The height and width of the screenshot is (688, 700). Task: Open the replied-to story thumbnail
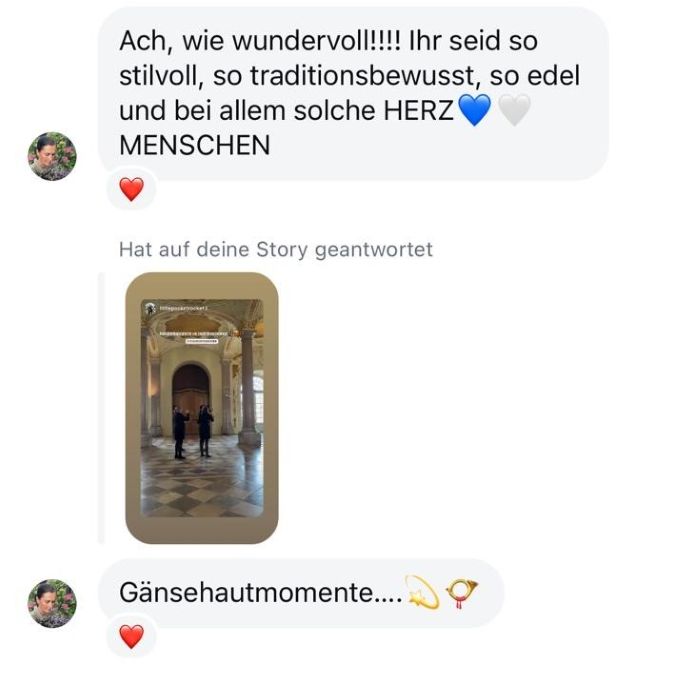202,408
